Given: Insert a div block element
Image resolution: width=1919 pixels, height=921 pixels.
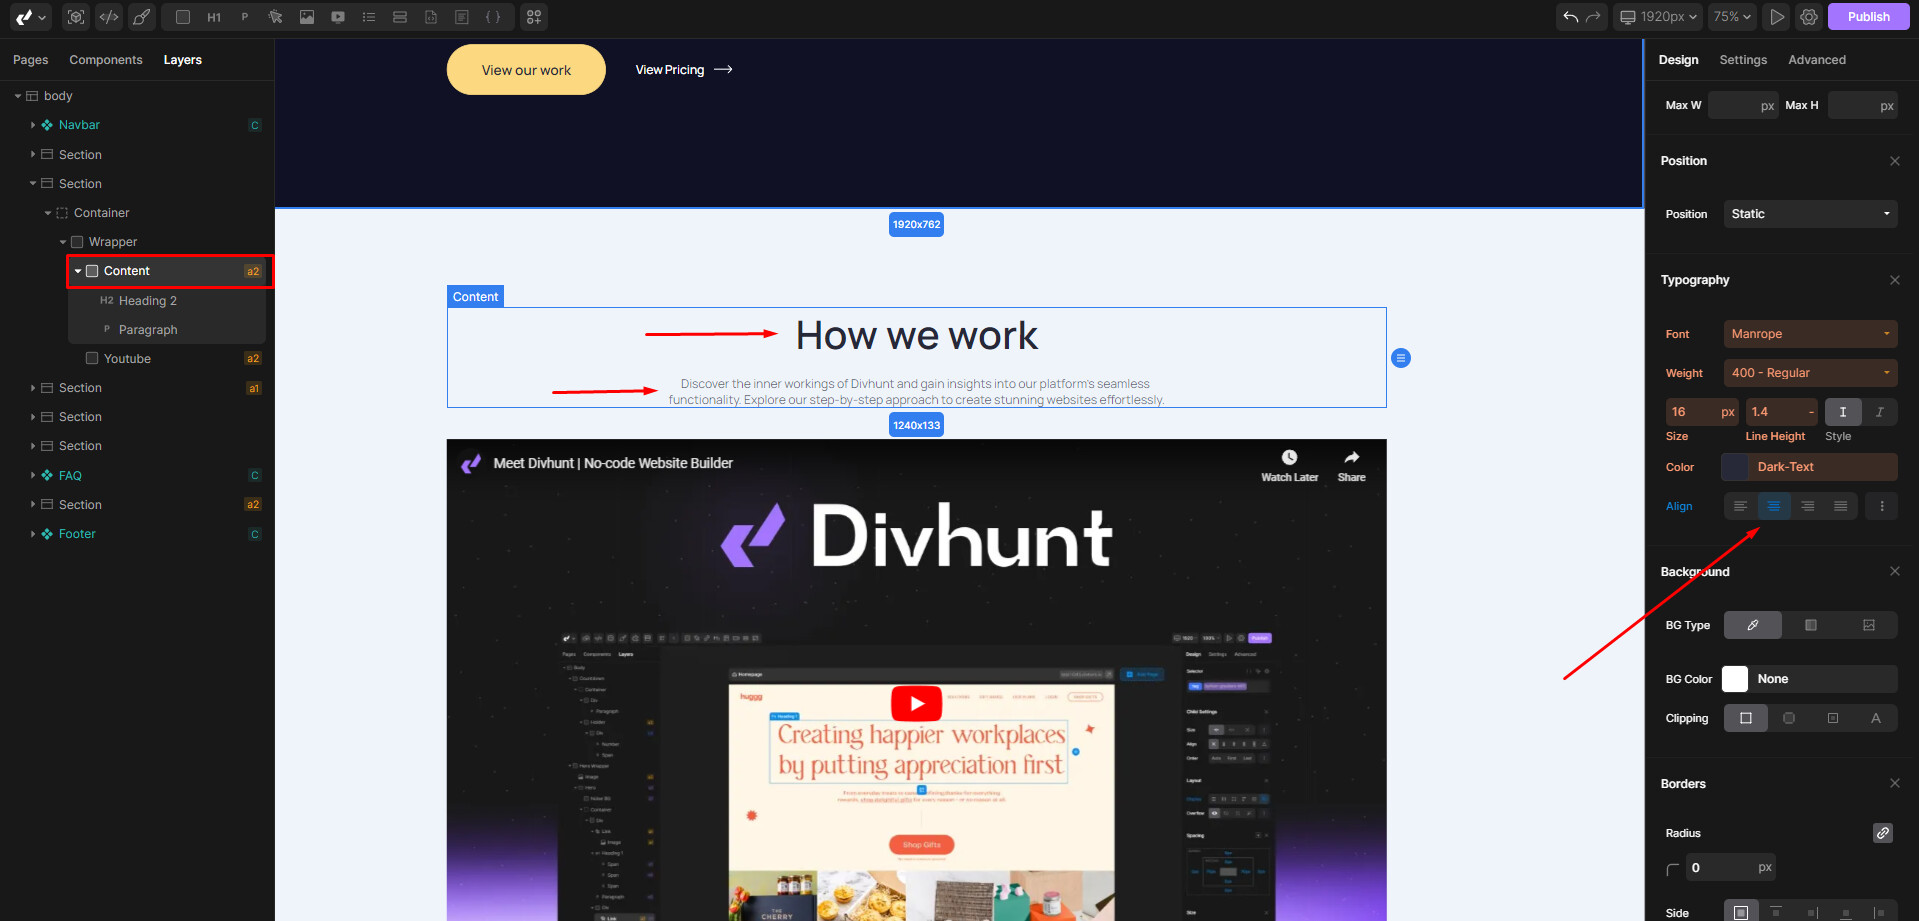Looking at the screenshot, I should [182, 17].
